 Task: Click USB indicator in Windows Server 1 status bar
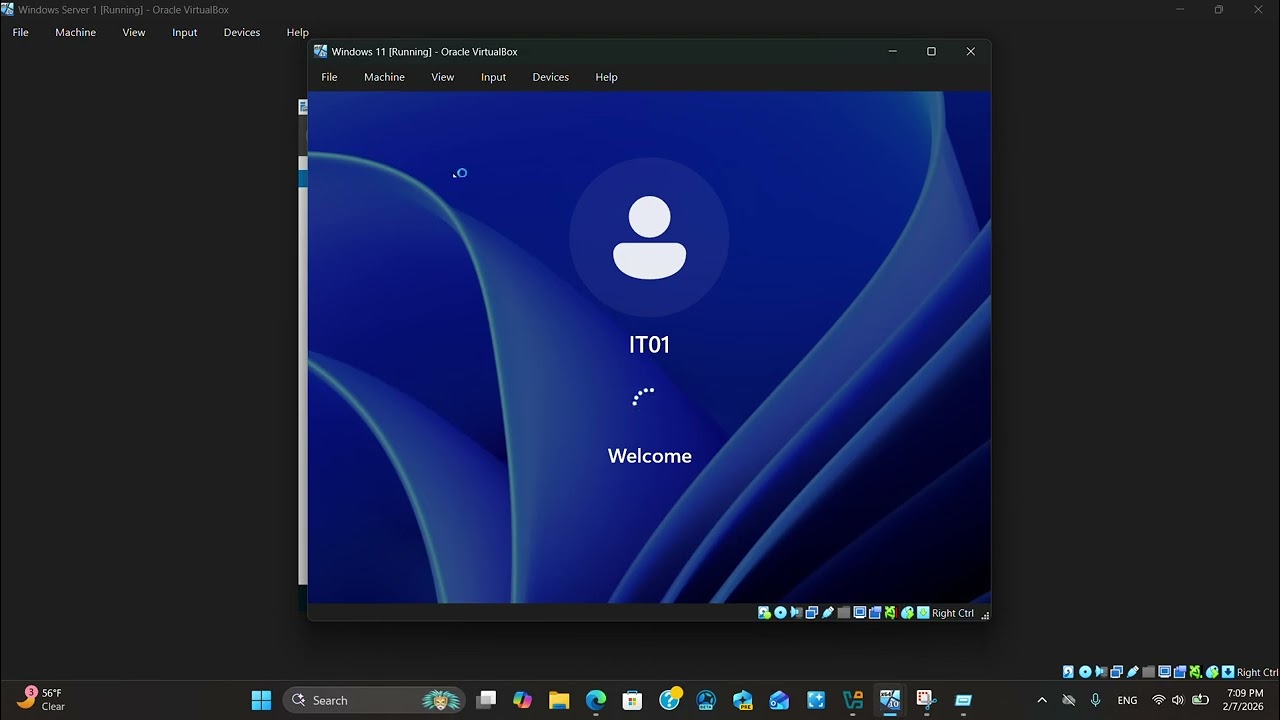1133,672
